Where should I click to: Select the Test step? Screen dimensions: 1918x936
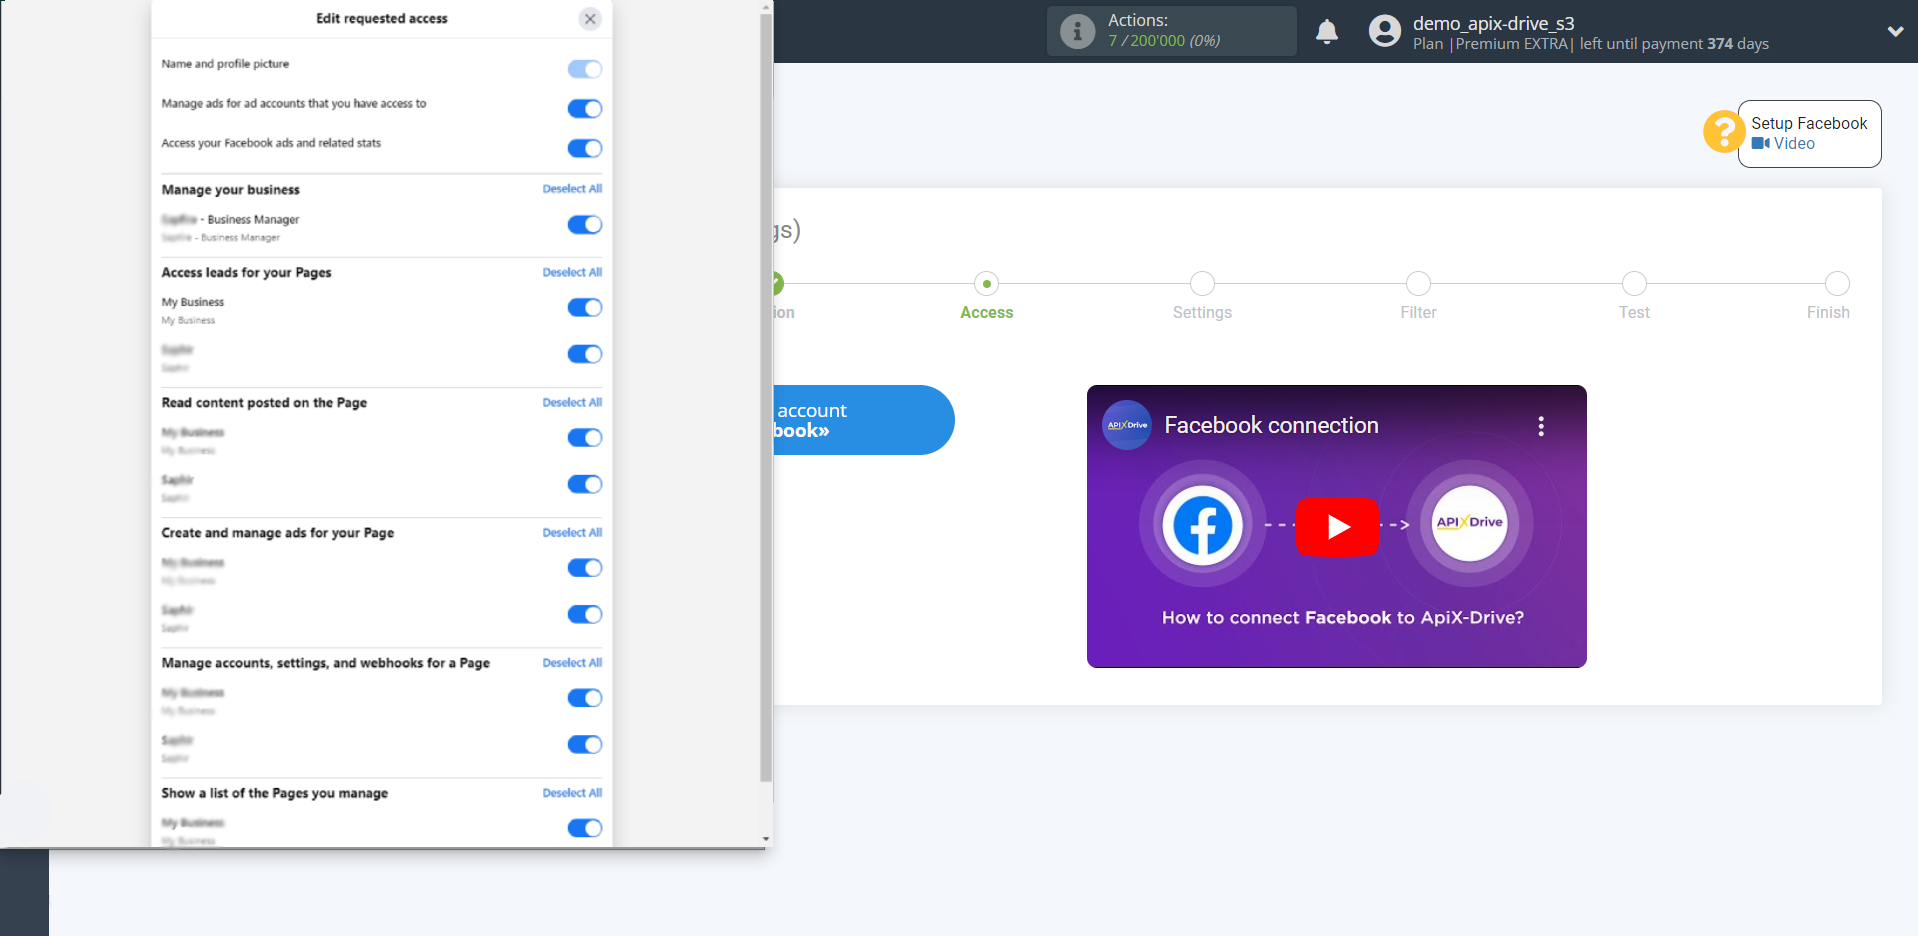tap(1634, 284)
